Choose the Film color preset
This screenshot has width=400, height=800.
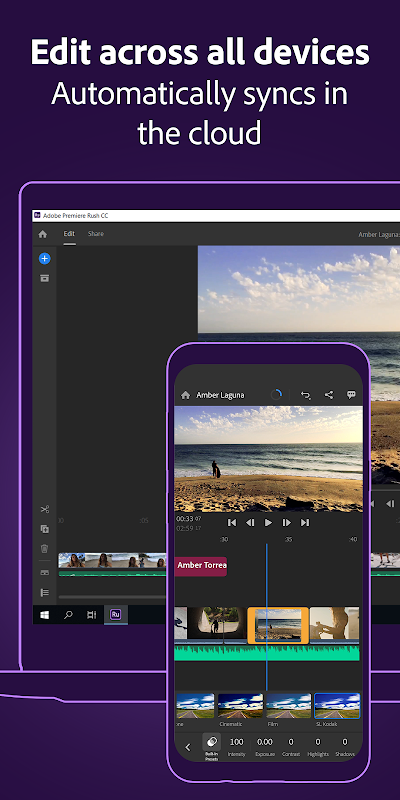tap(288, 706)
